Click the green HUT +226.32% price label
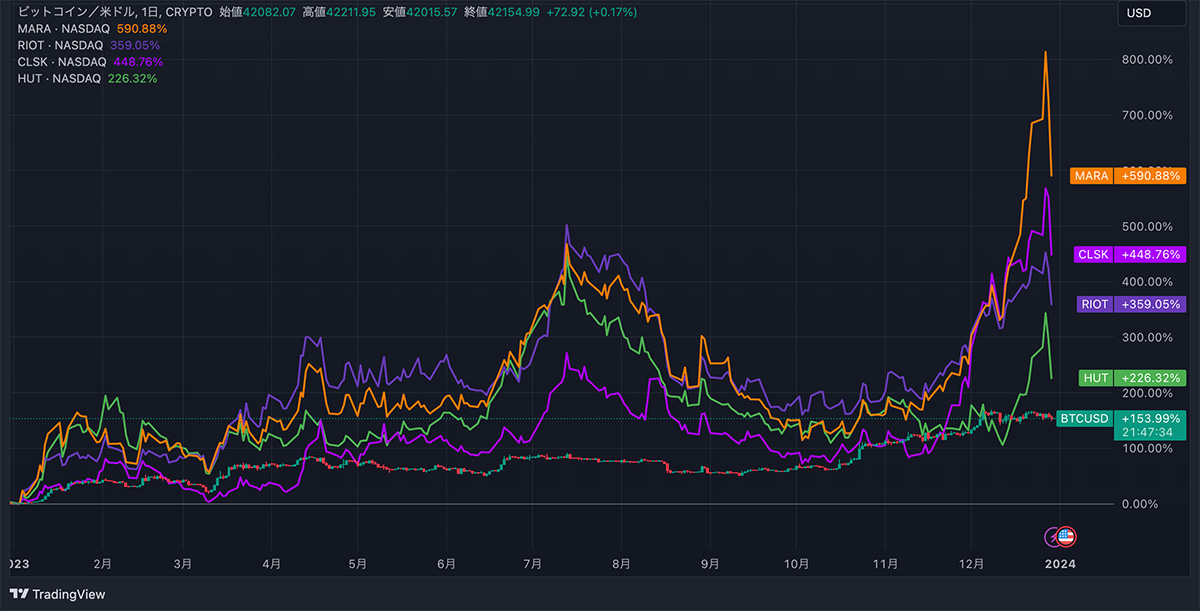 click(x=1132, y=378)
